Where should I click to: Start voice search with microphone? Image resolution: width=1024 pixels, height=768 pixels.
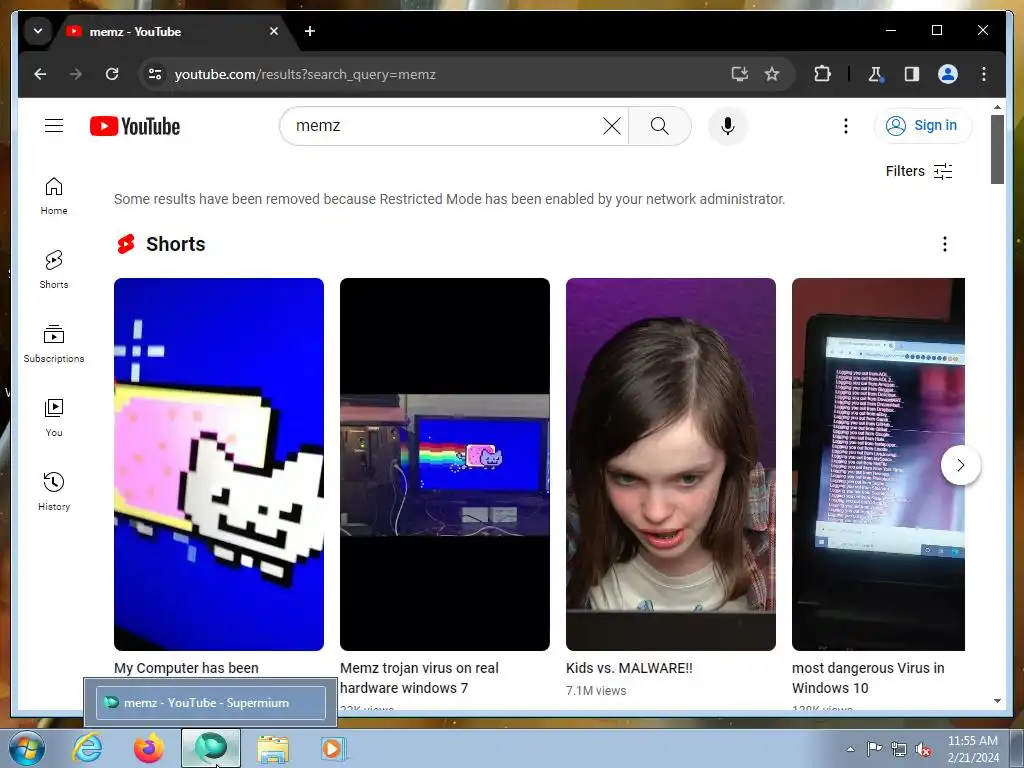[x=728, y=125]
